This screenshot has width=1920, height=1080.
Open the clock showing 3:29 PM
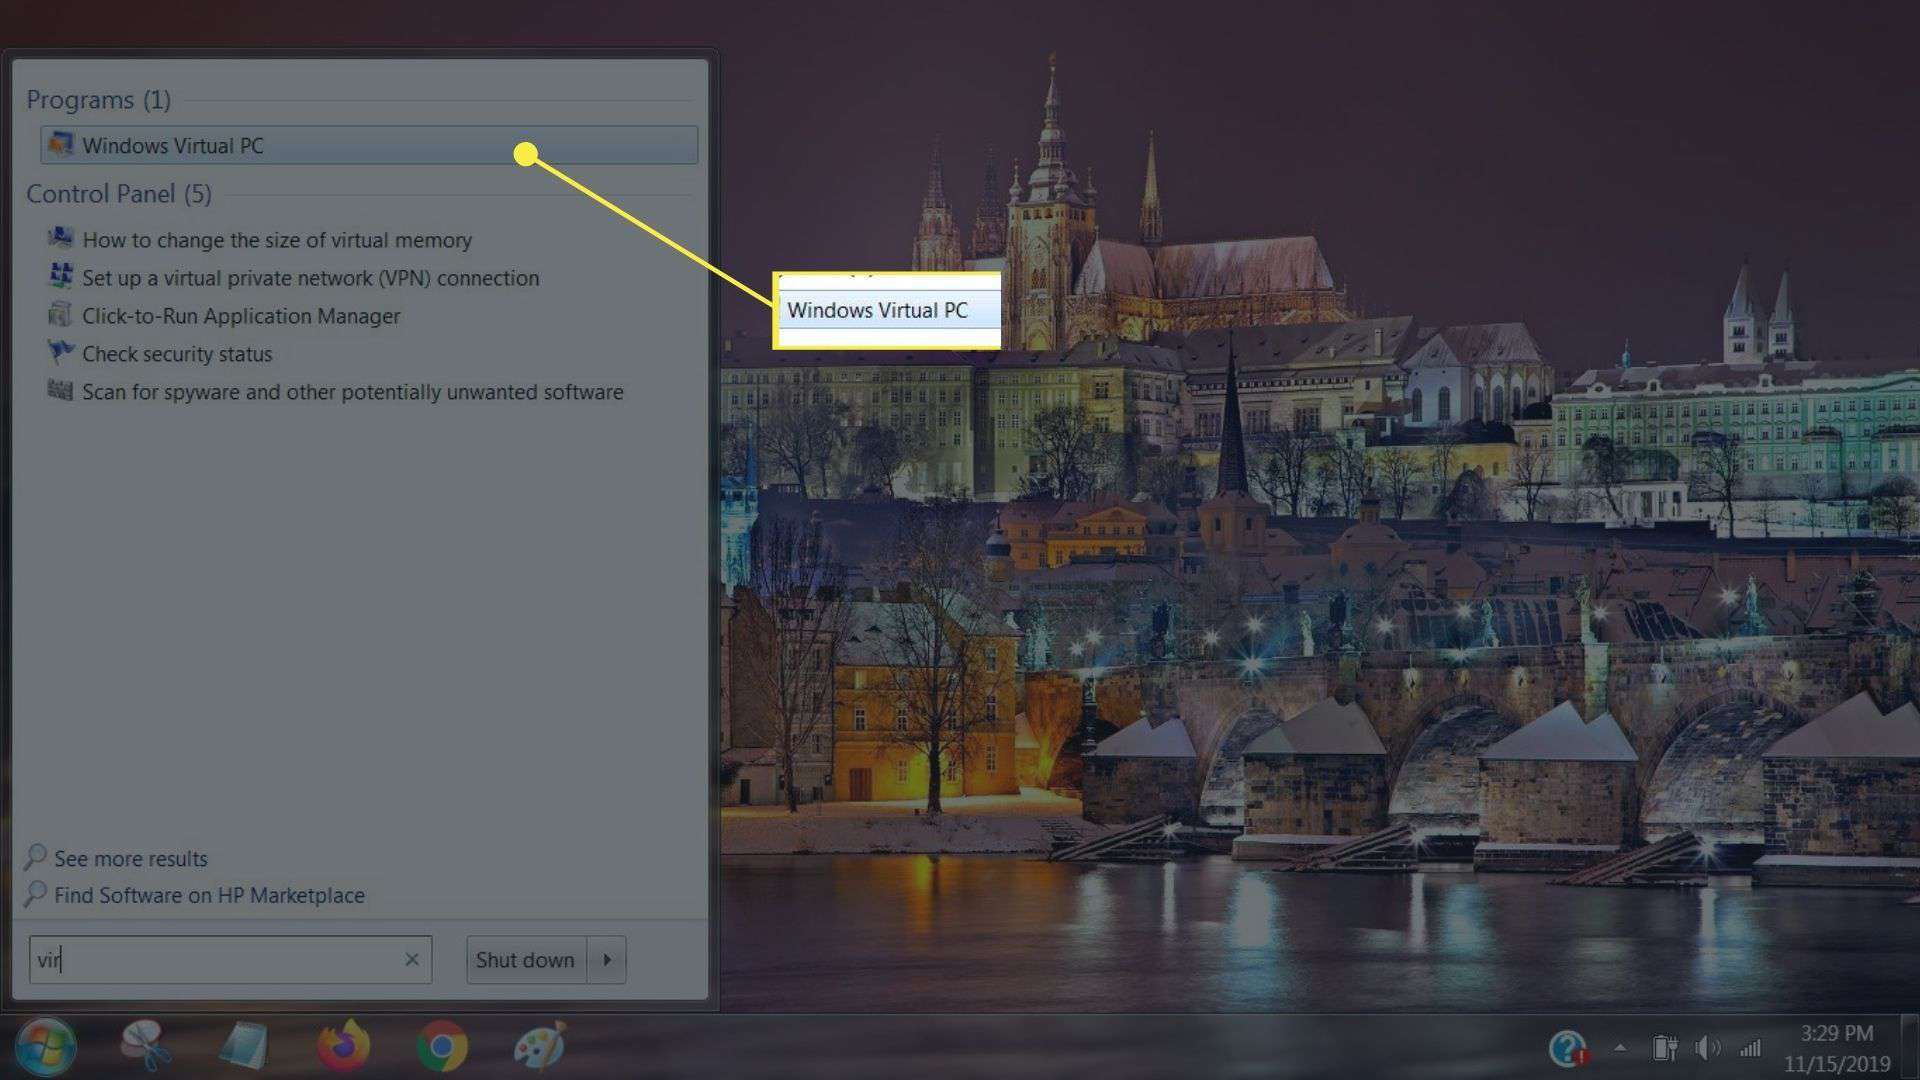coord(1837,1048)
